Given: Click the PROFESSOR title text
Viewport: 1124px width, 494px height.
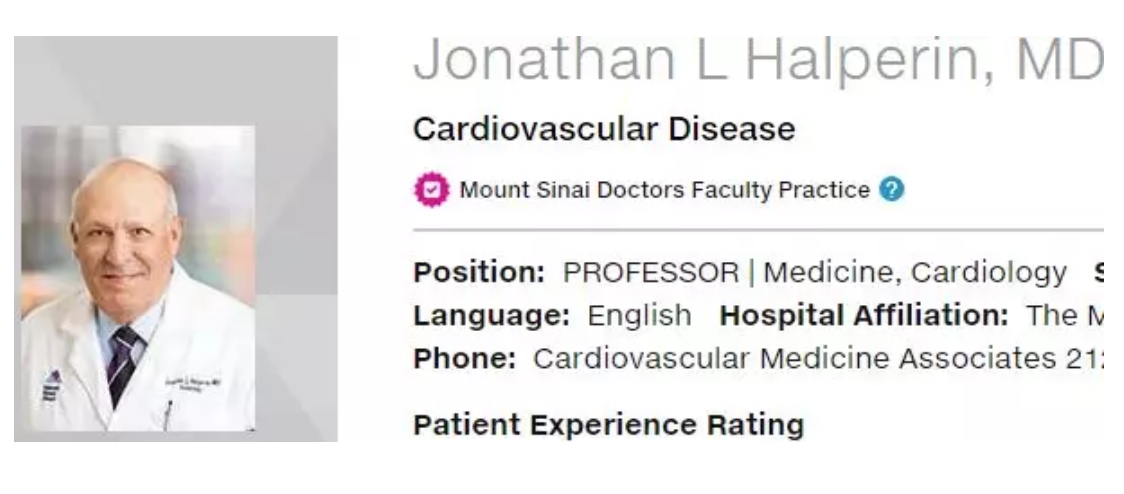Looking at the screenshot, I should tap(651, 272).
